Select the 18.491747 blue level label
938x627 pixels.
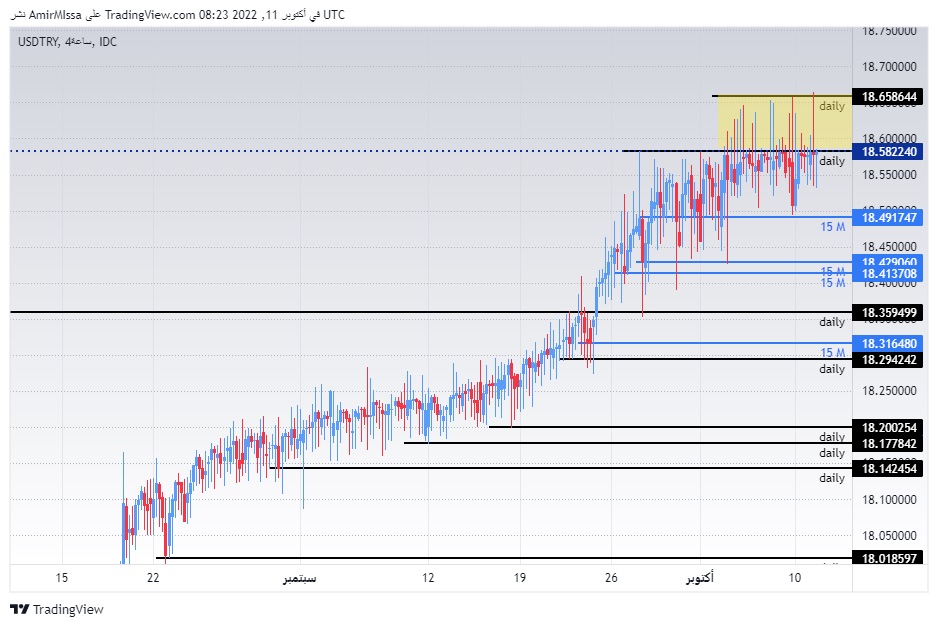point(891,218)
